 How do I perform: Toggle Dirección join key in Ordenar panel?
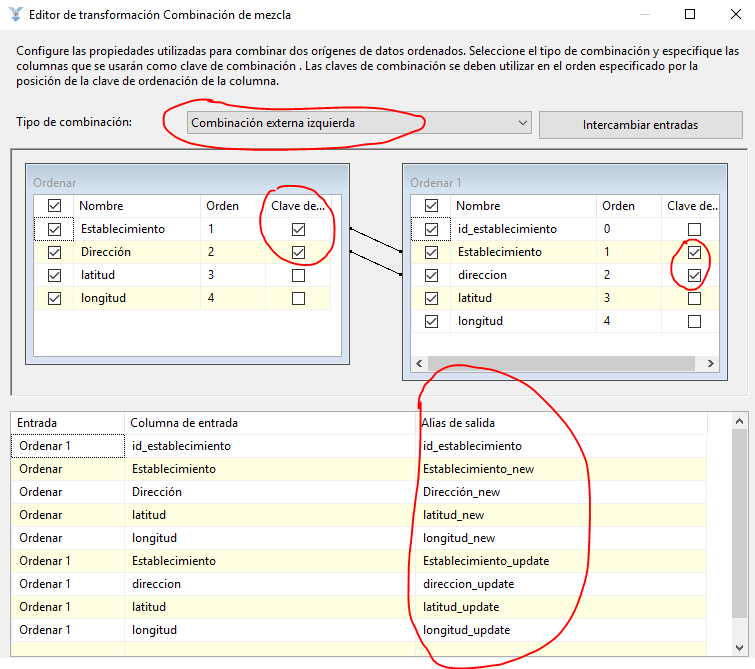[x=299, y=252]
